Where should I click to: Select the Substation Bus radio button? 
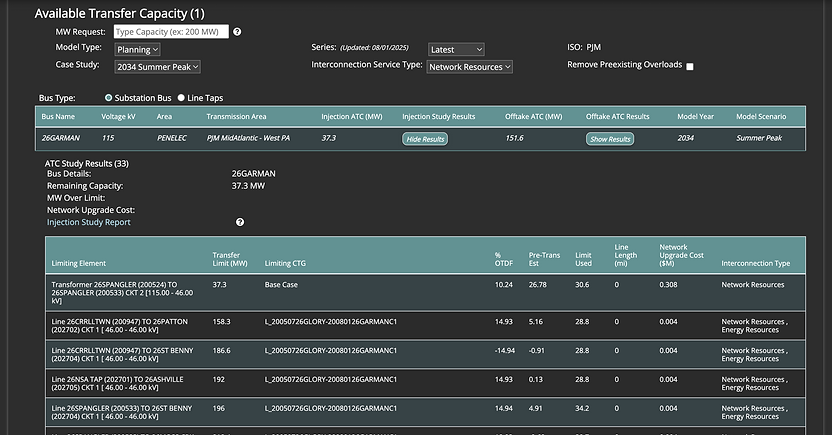coord(109,98)
